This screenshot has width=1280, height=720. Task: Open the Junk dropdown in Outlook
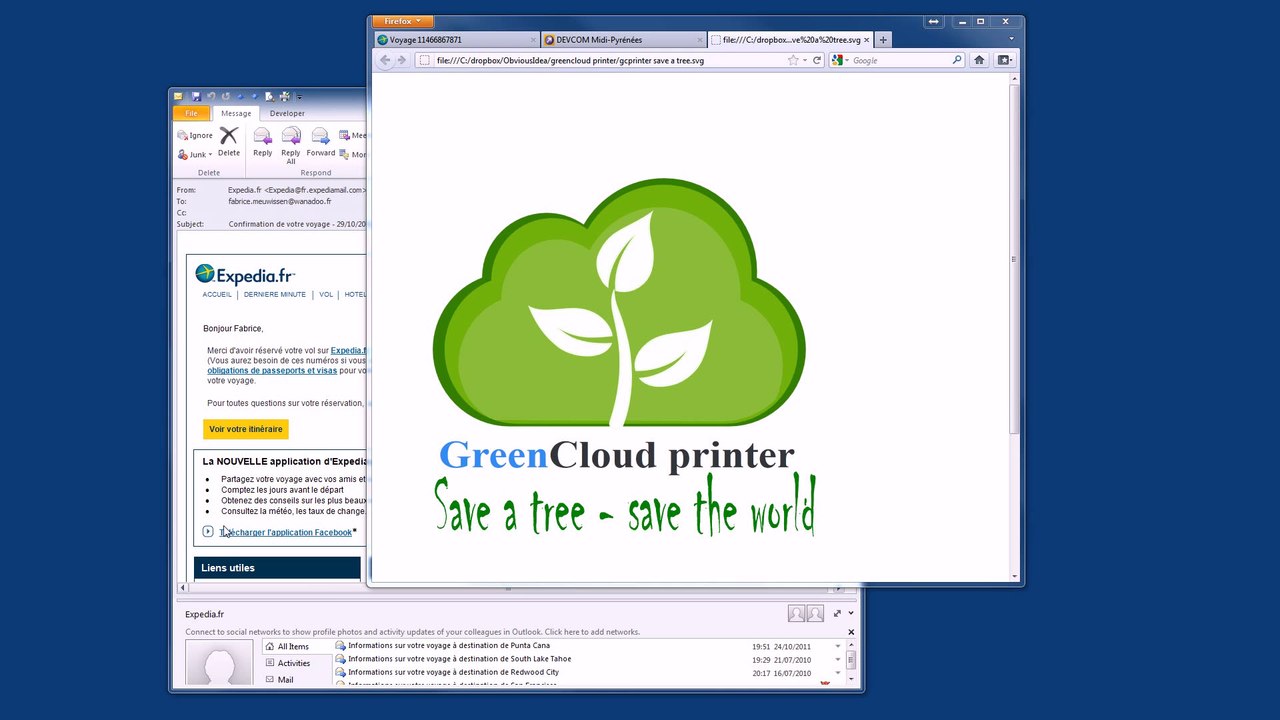(195, 154)
